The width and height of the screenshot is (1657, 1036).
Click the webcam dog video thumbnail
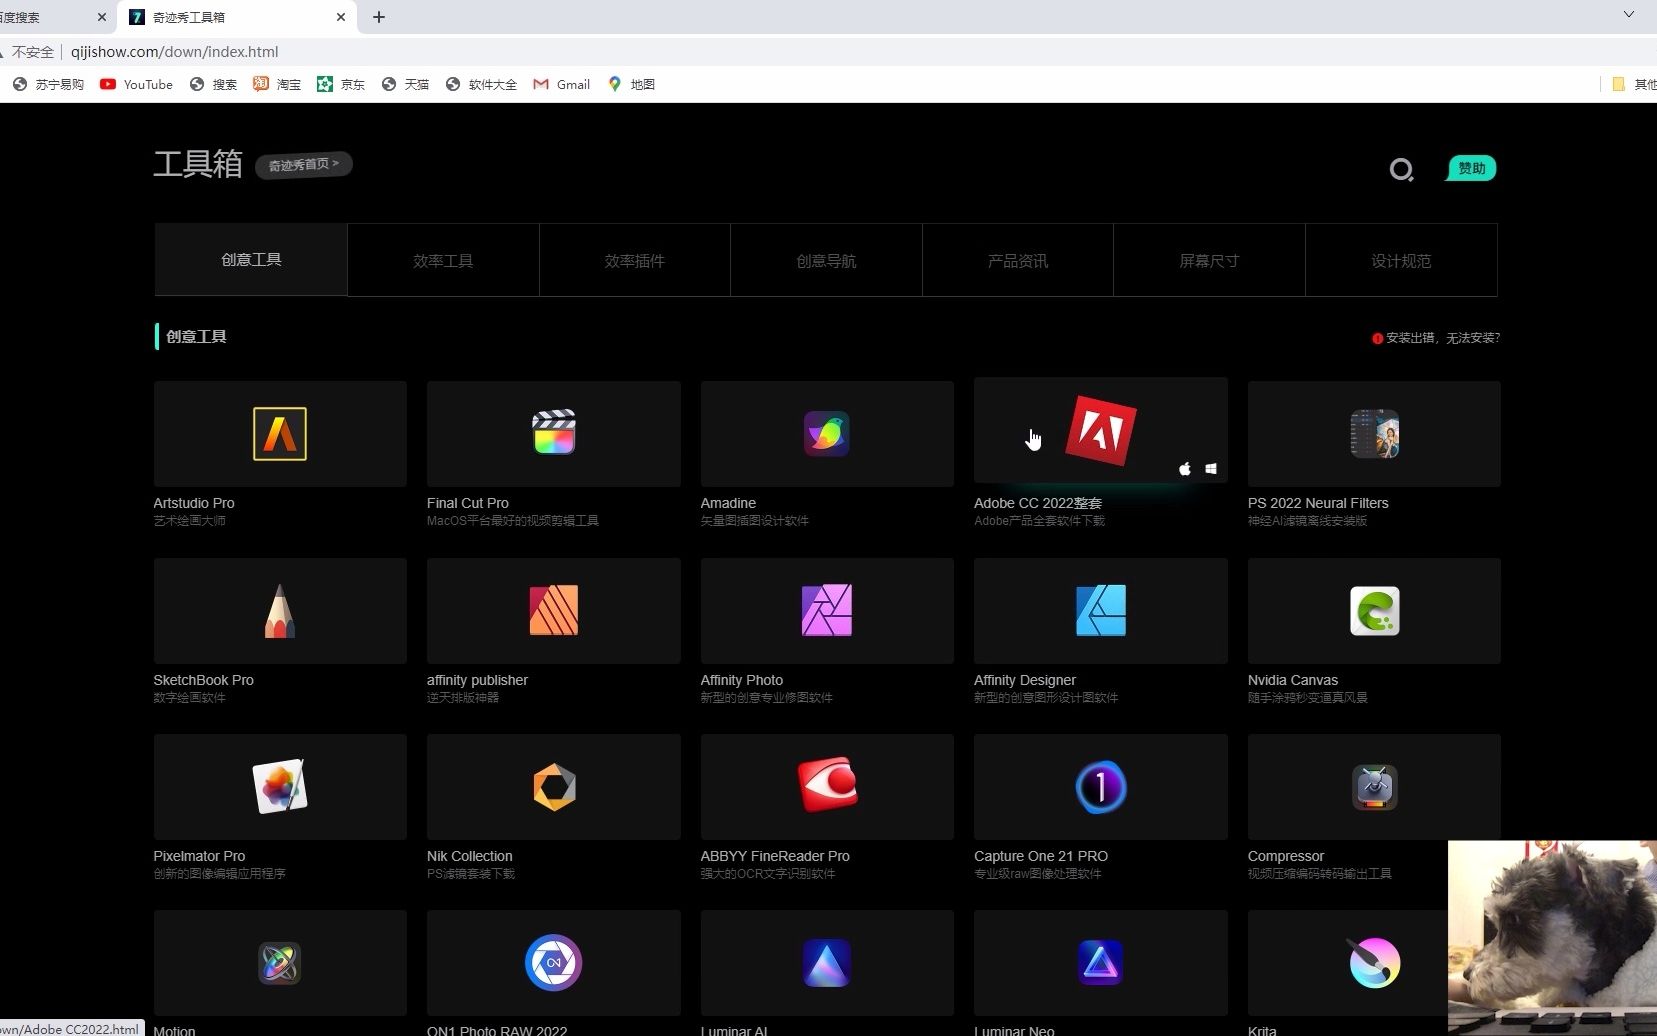coord(1552,938)
